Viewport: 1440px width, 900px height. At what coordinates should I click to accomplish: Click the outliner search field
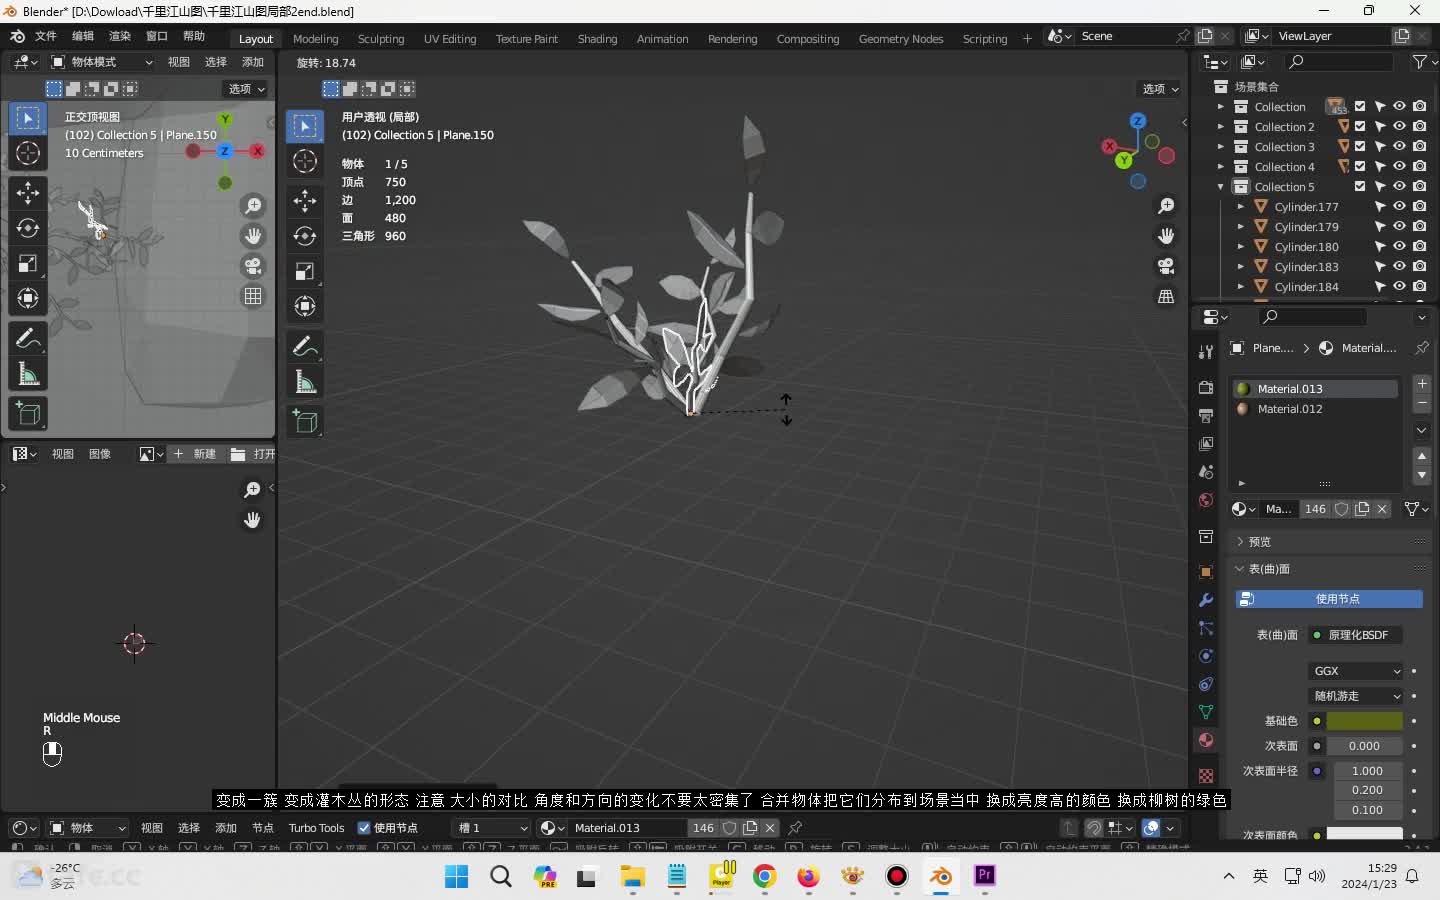1340,62
